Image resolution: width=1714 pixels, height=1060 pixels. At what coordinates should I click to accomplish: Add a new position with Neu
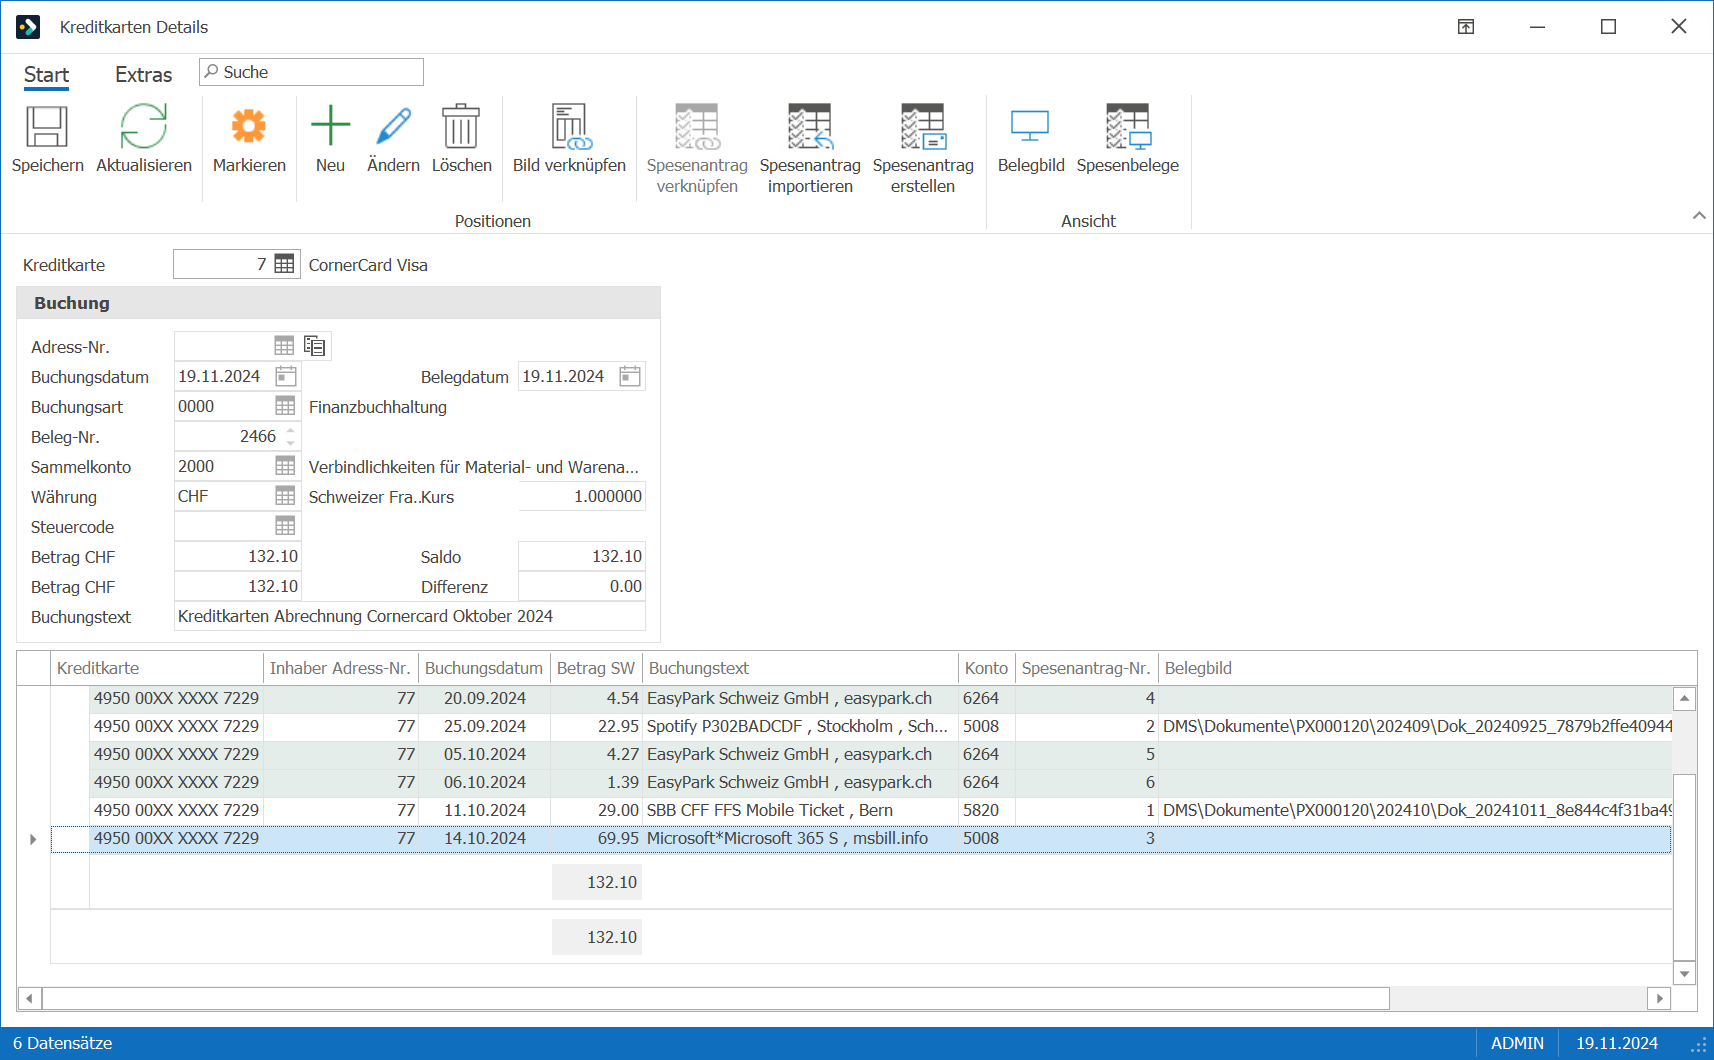[330, 126]
